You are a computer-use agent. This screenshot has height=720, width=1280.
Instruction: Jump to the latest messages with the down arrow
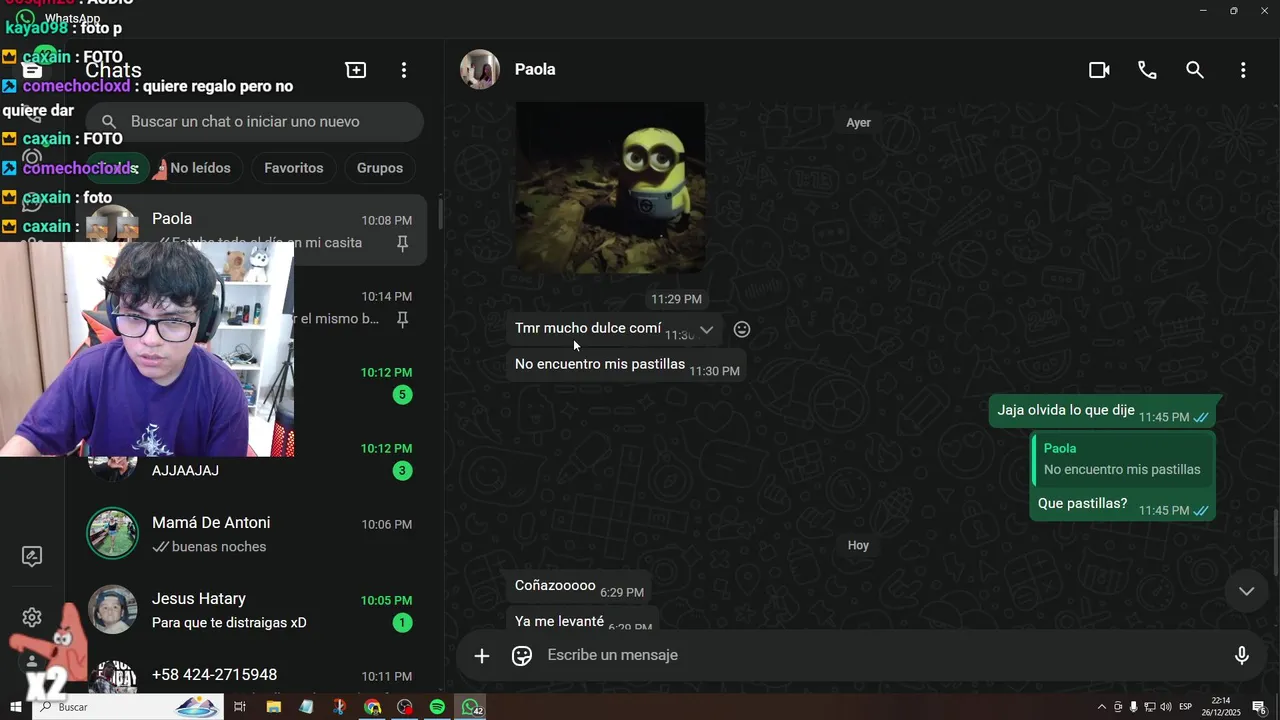(x=1246, y=591)
